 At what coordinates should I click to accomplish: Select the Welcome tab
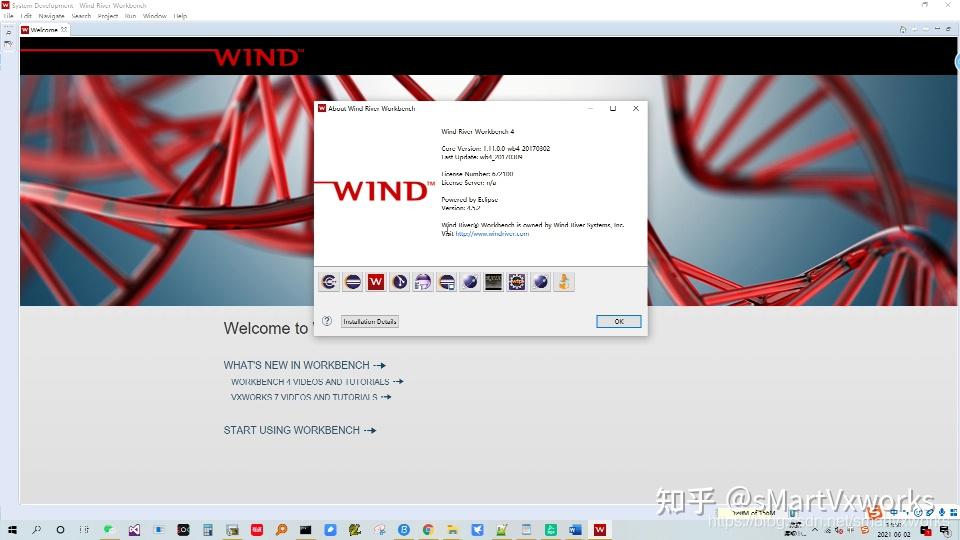[44, 29]
